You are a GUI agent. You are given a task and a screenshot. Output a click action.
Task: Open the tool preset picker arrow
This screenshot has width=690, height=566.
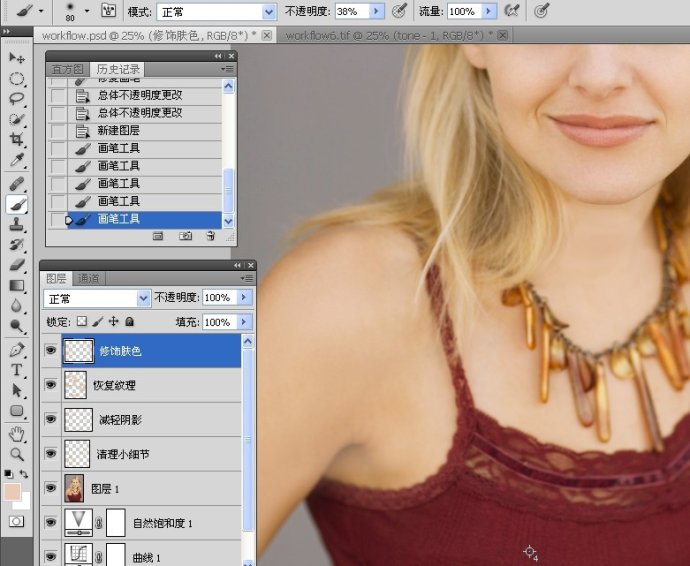(x=41, y=11)
